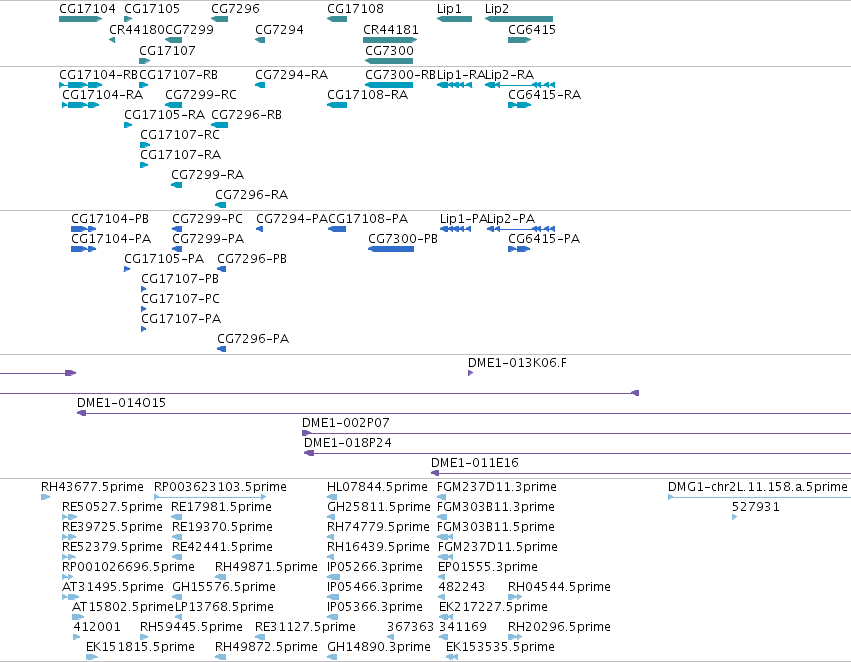Click the DME1-014O15 clone
Image resolution: width=851 pixels, height=662 pixels.
pyautogui.click(x=464, y=413)
